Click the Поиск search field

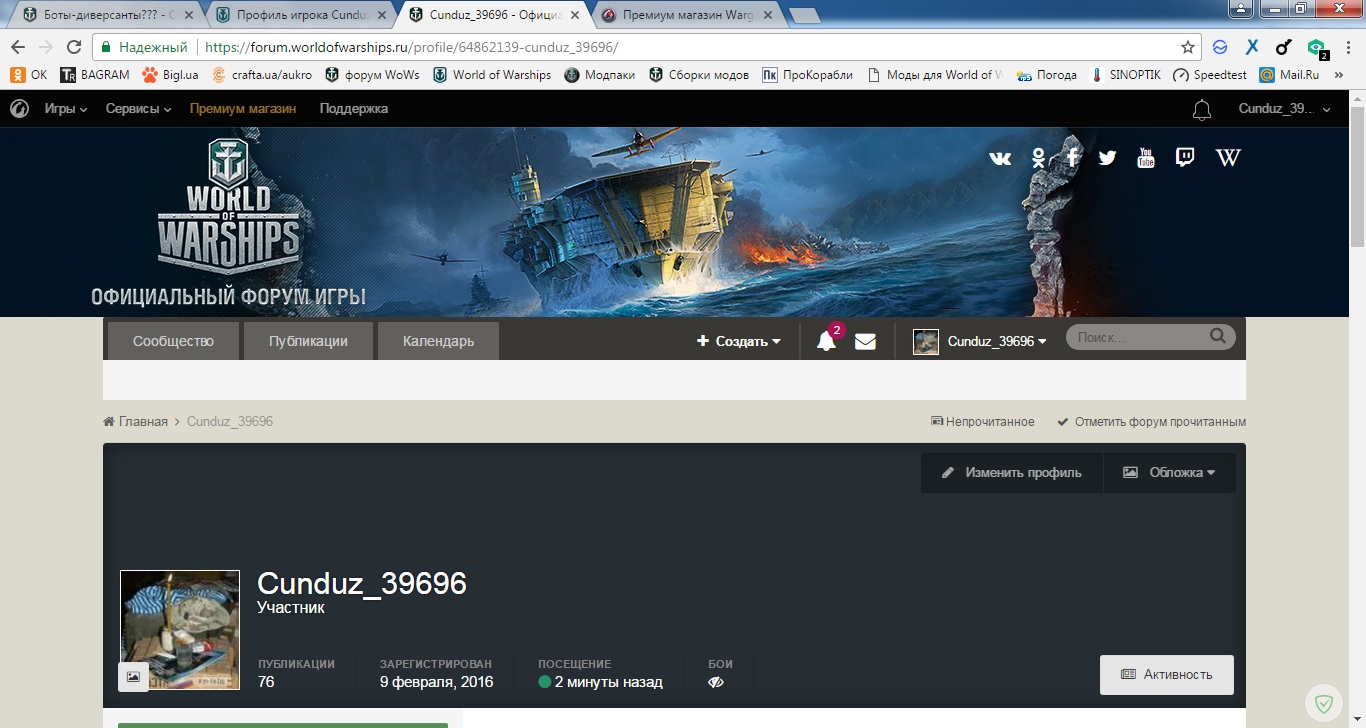click(1138, 338)
